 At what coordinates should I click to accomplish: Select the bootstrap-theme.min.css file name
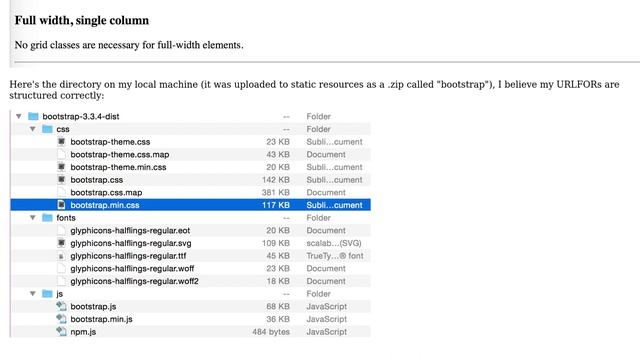click(118, 167)
